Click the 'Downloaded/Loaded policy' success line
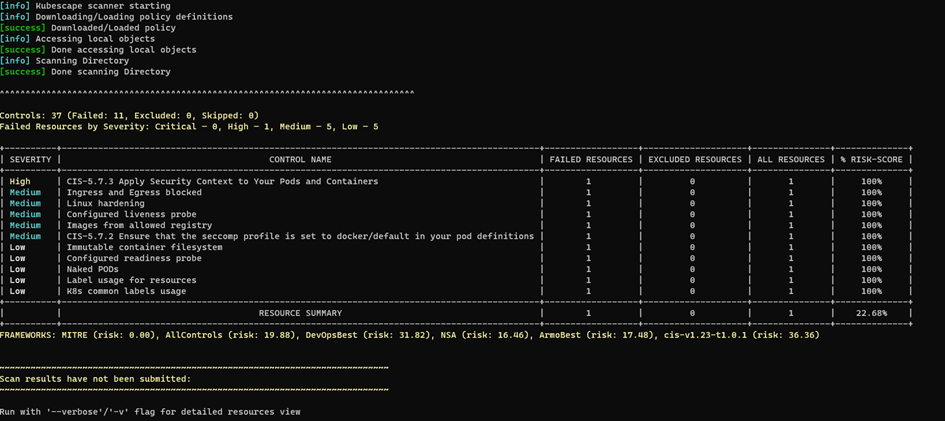 click(88, 28)
